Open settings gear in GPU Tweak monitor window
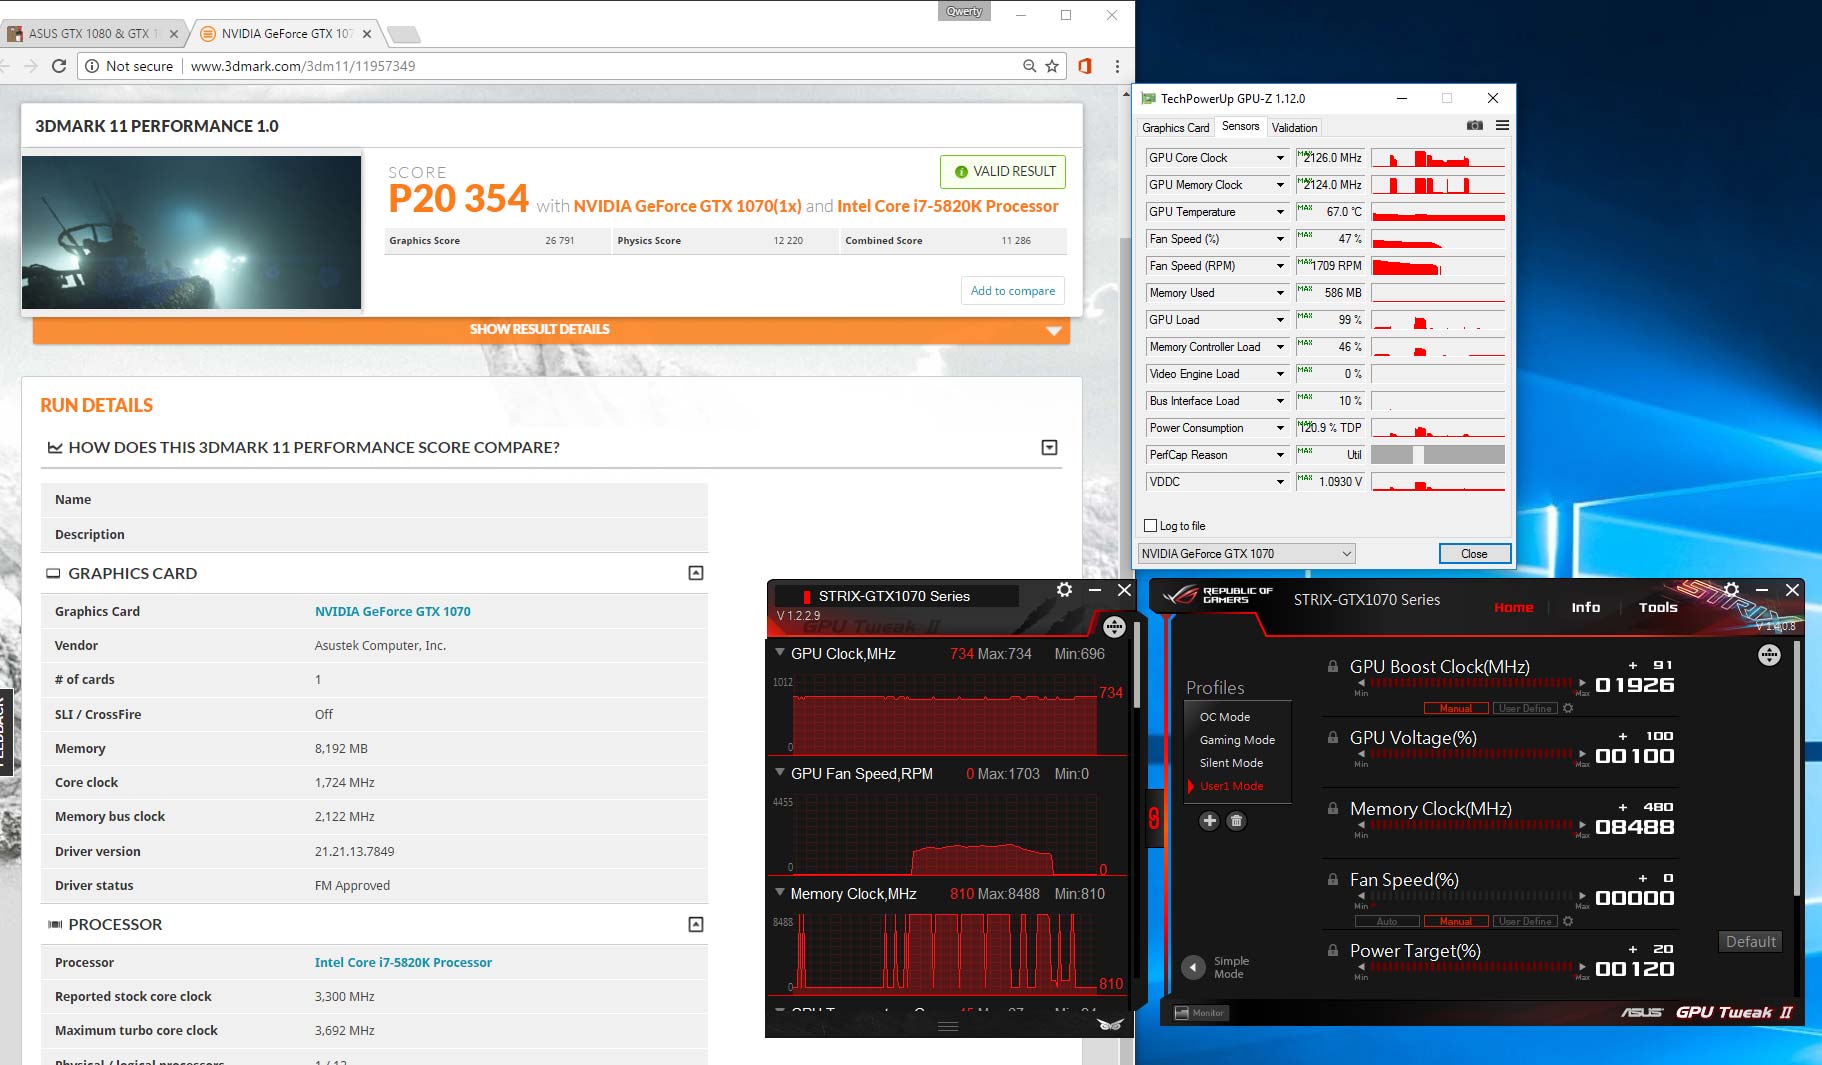Viewport: 1822px width, 1065px height. 1065,590
